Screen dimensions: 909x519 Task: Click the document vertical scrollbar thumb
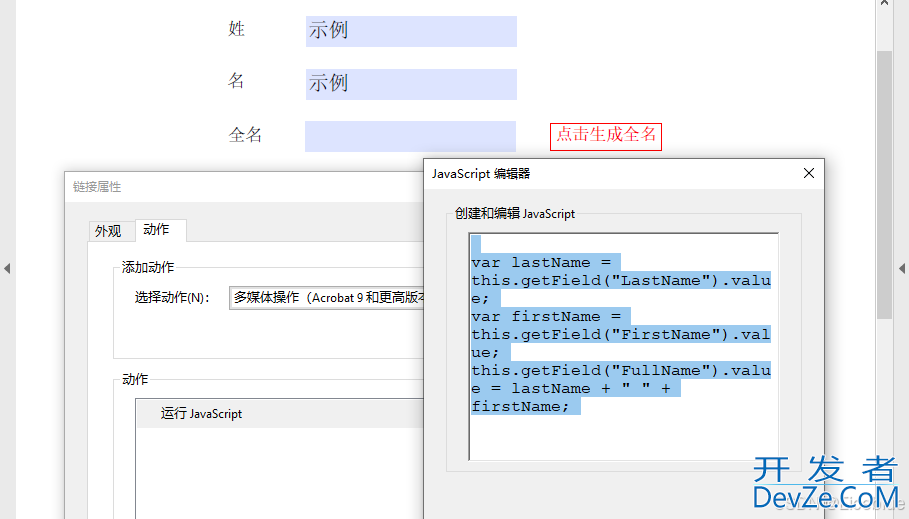click(x=884, y=184)
